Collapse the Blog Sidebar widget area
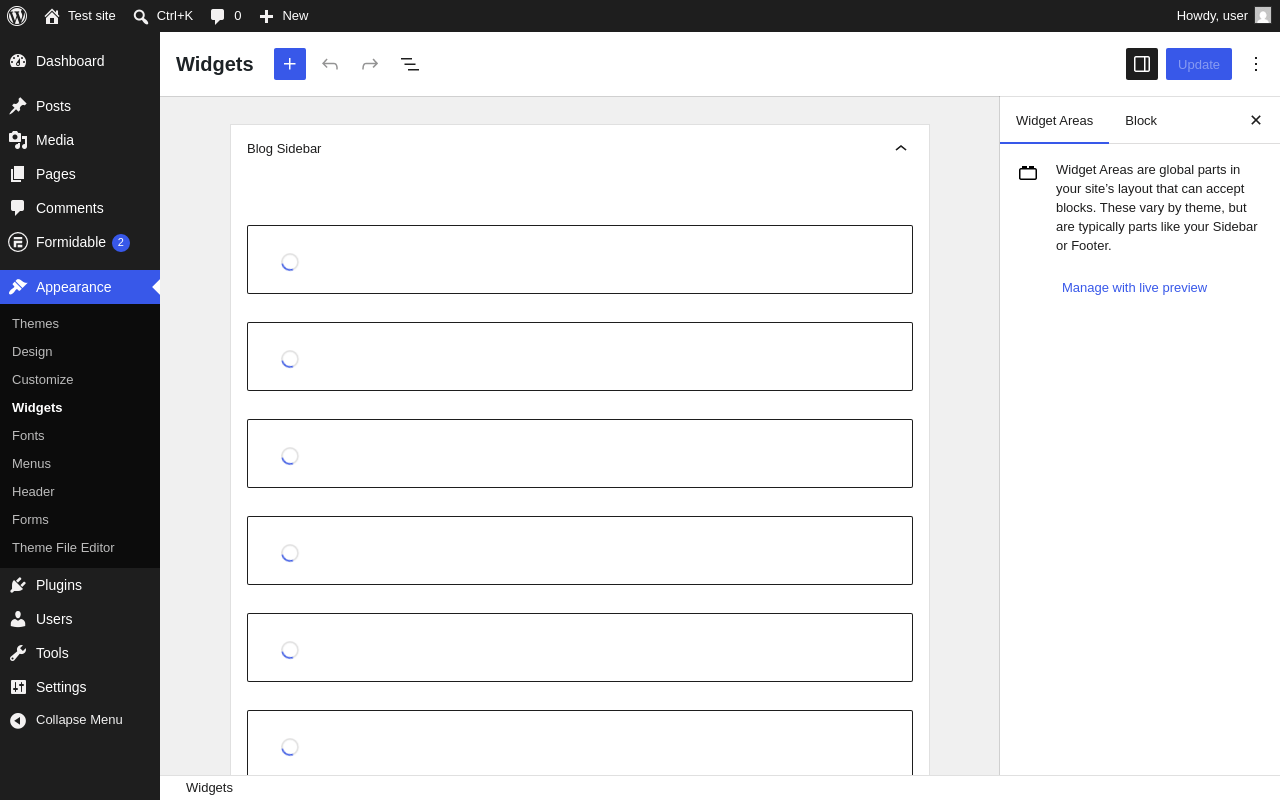The width and height of the screenshot is (1280, 800). click(x=901, y=148)
